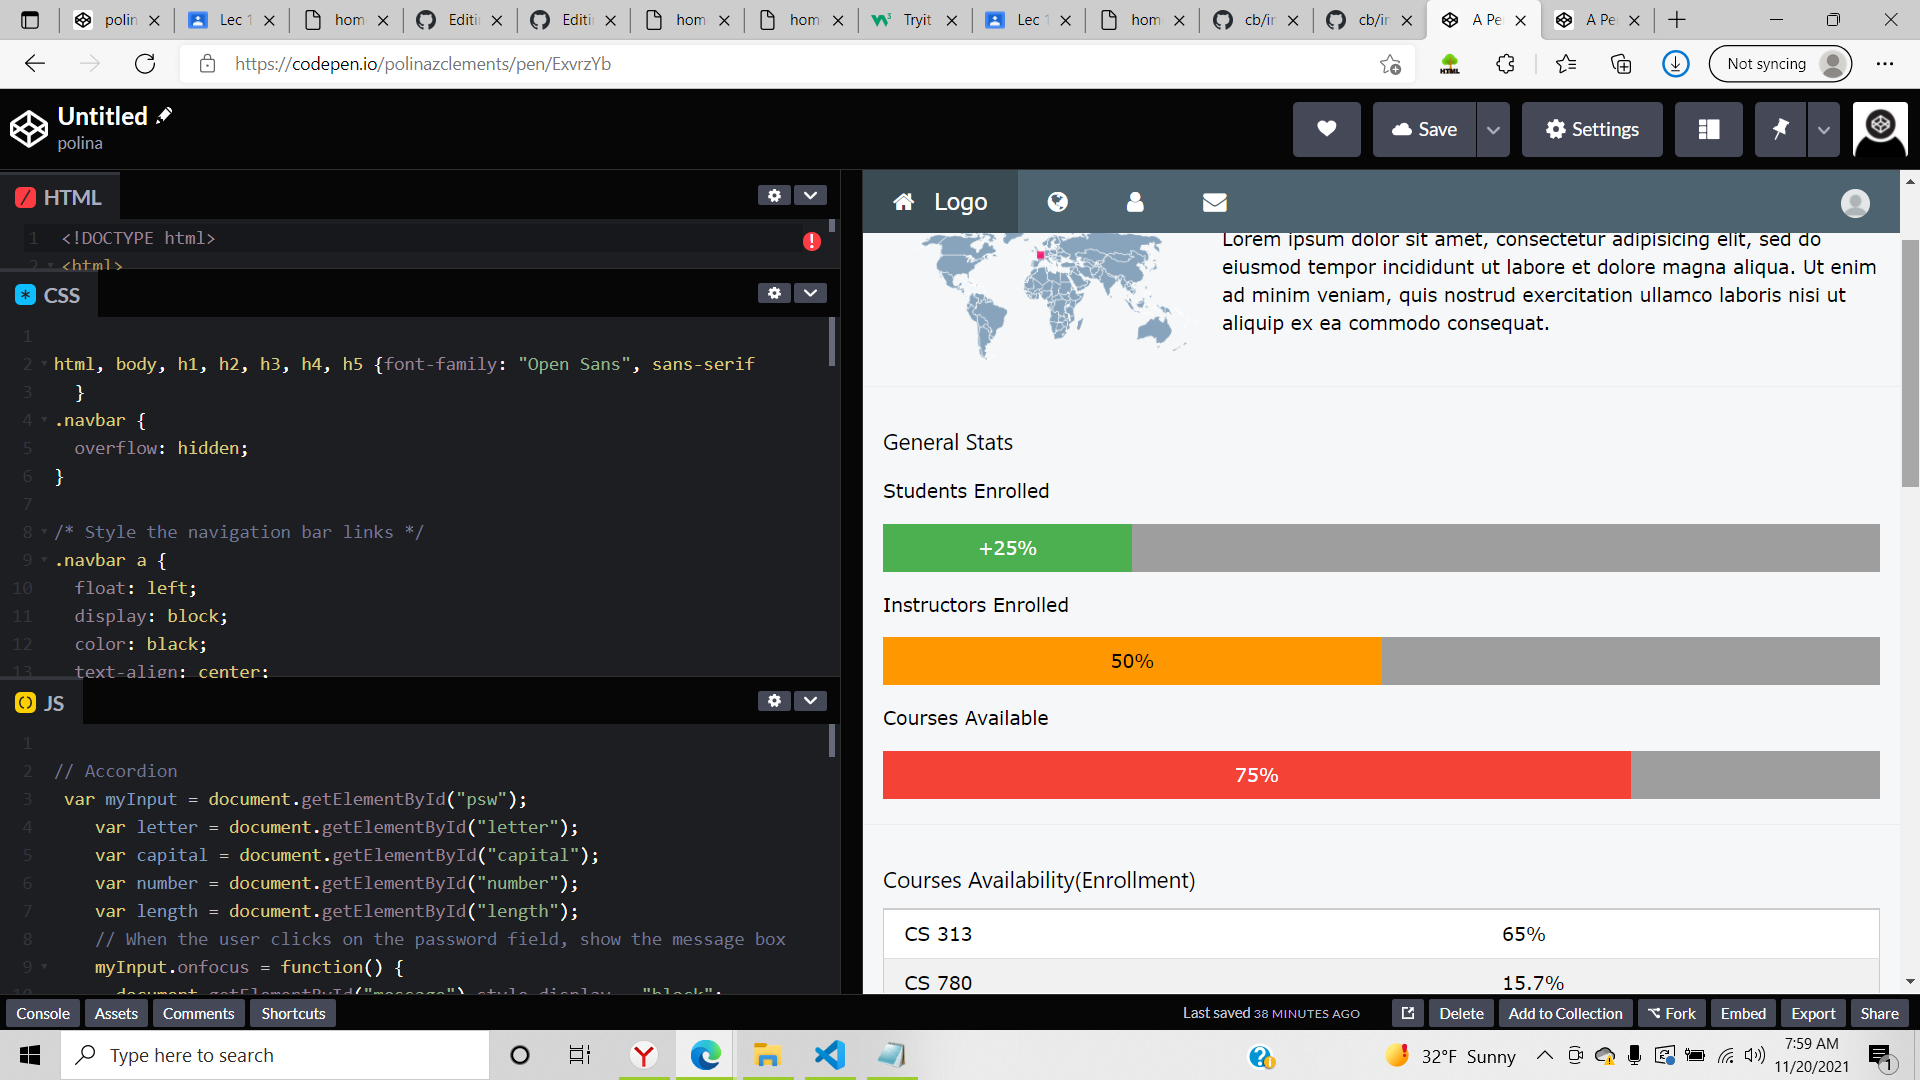Add this pen to a collection

click(x=1565, y=1013)
